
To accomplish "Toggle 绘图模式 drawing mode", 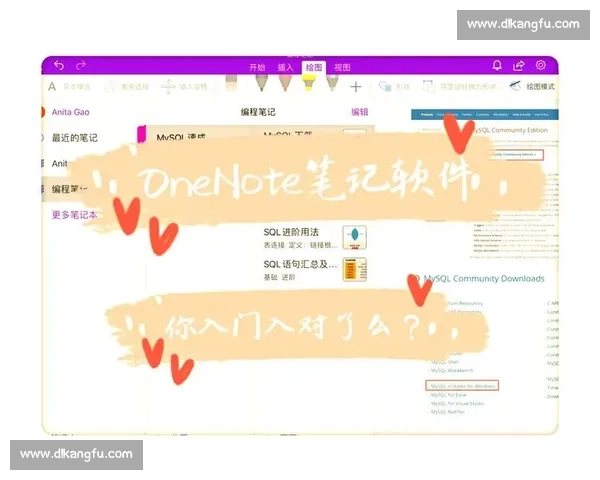I will point(532,87).
